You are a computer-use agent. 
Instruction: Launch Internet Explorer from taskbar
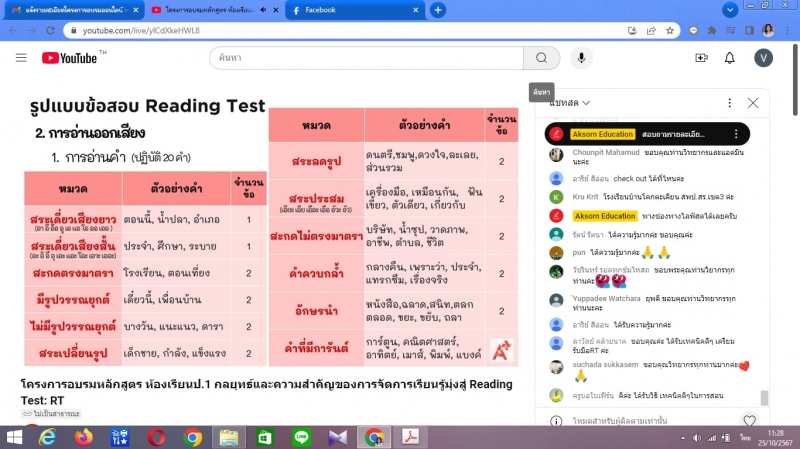47,437
